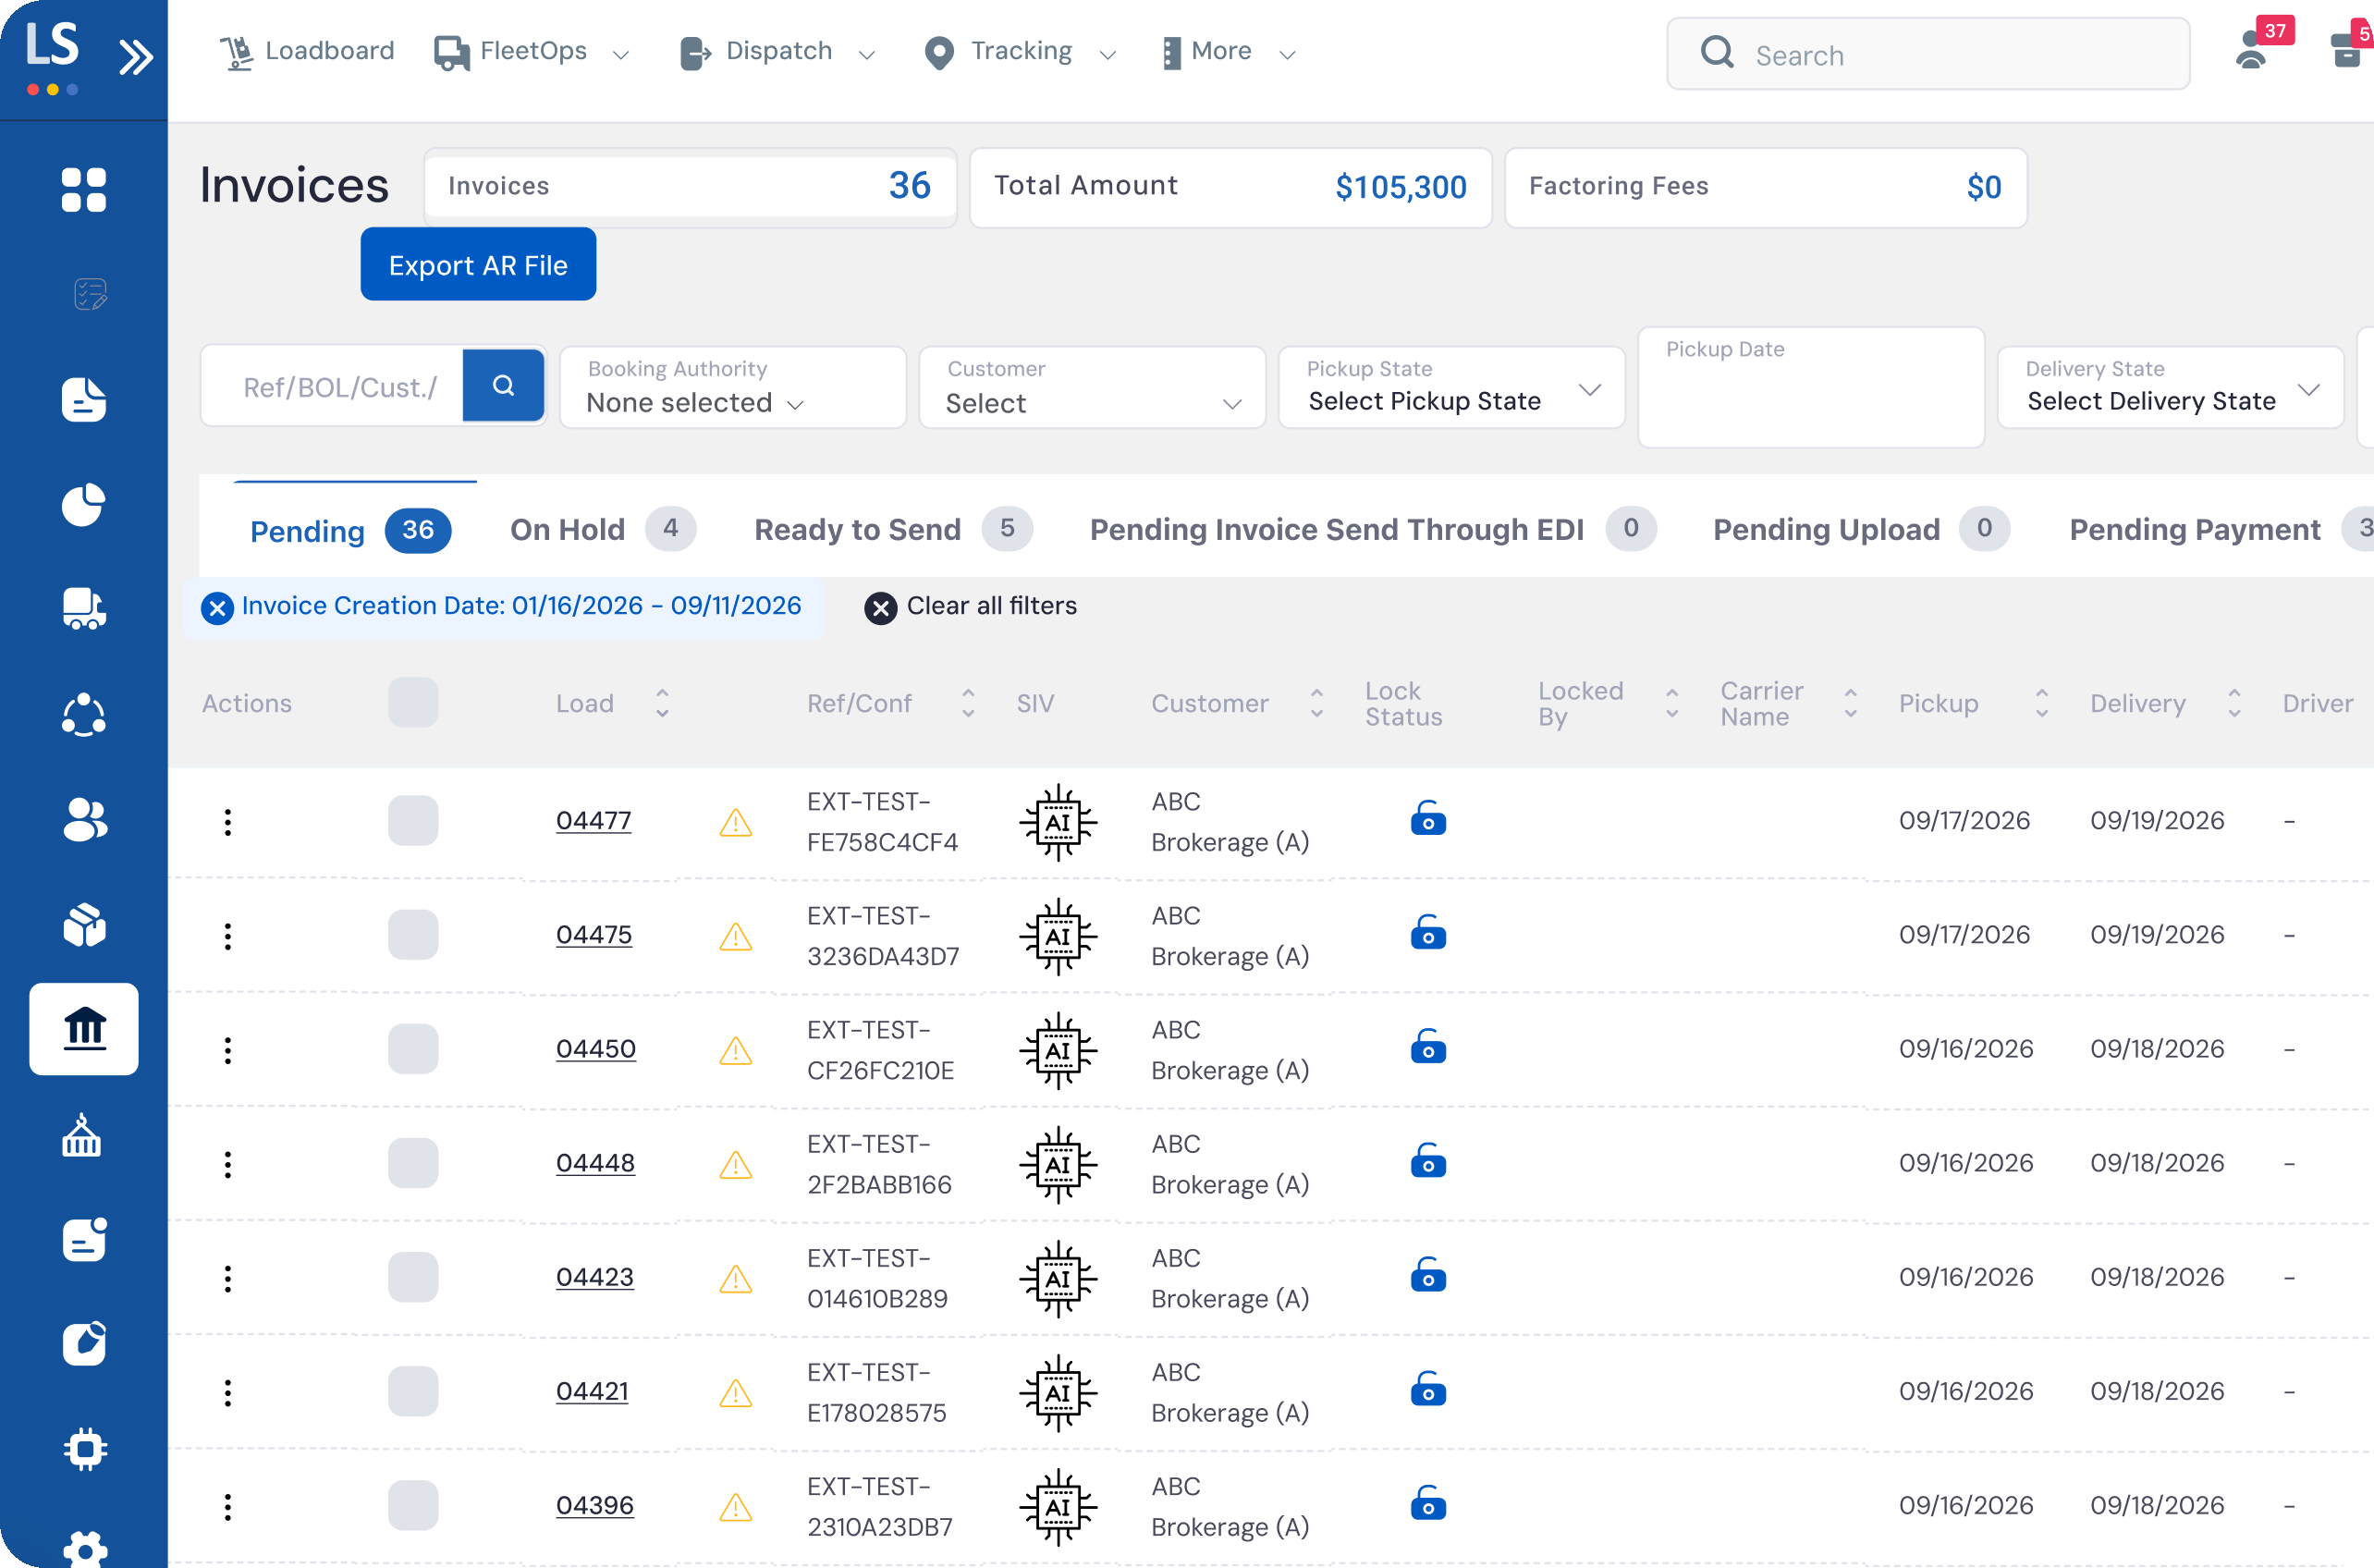Select the bank accounting sidebar icon

pyautogui.click(x=84, y=1029)
